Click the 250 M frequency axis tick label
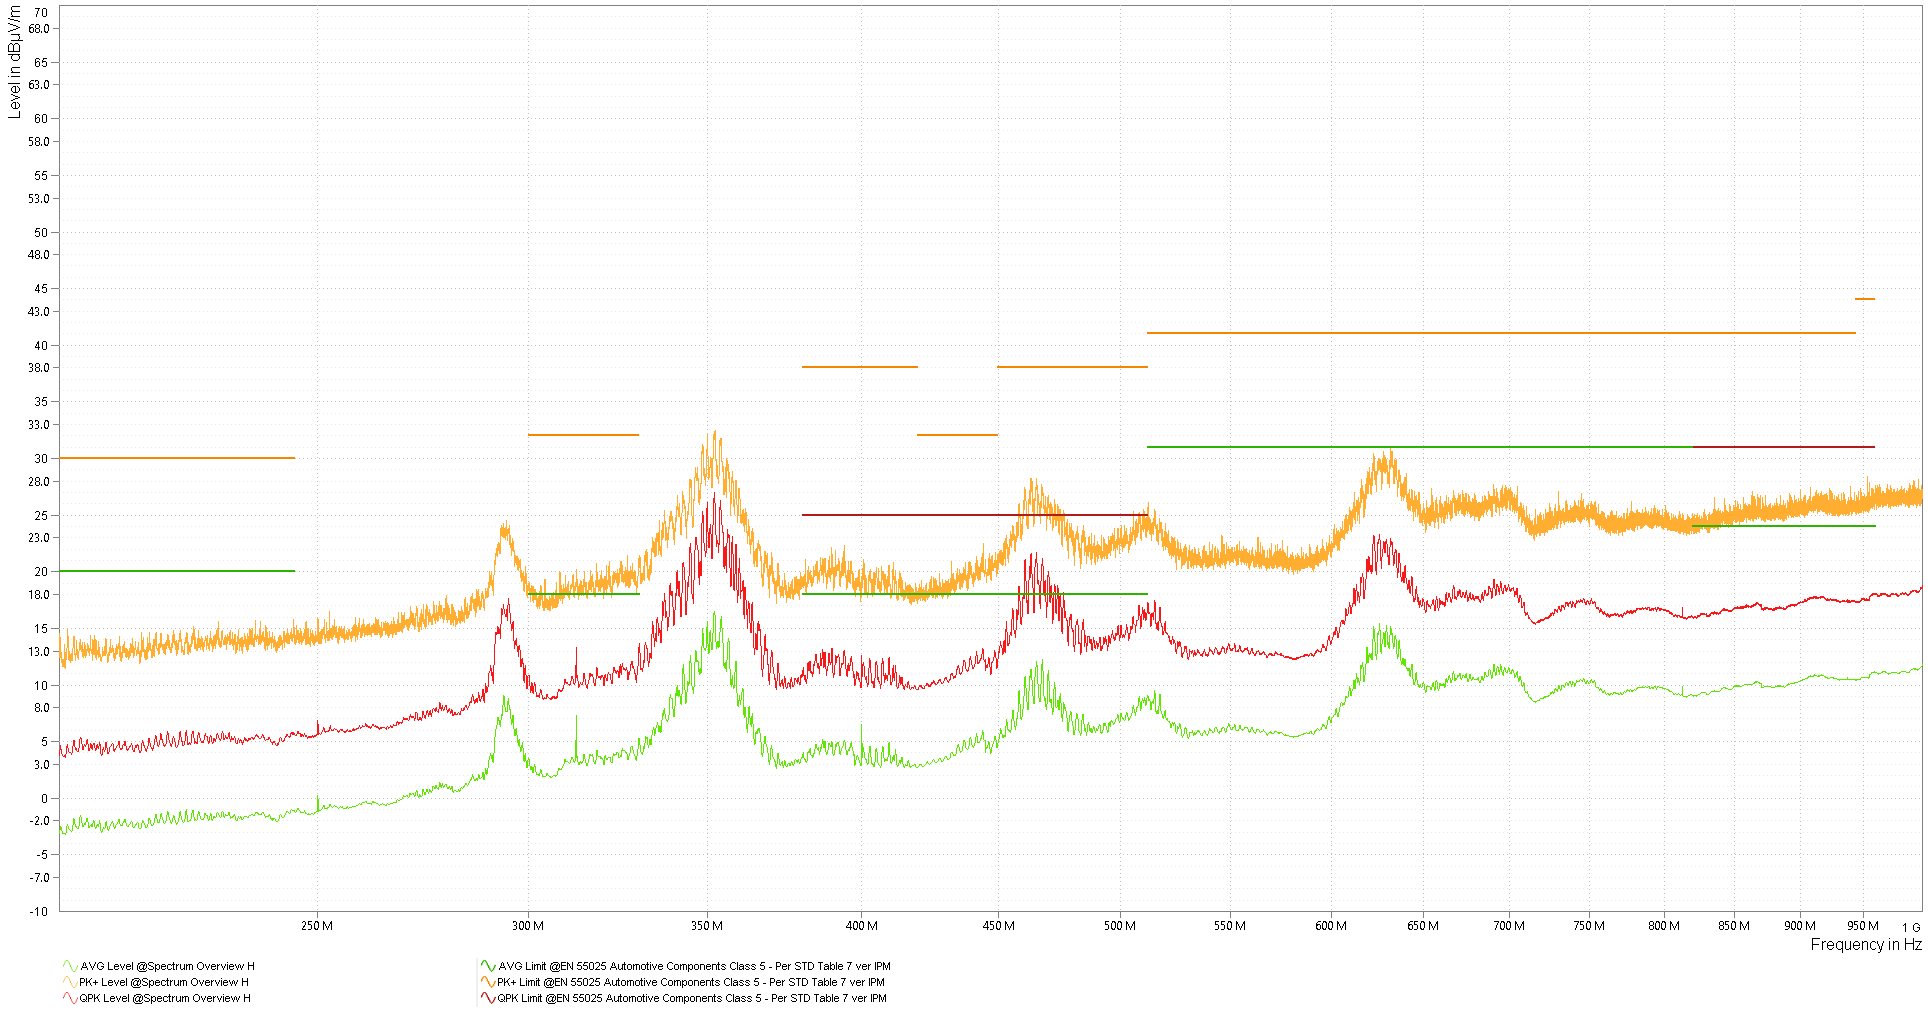This screenshot has width=1928, height=1016. click(317, 926)
